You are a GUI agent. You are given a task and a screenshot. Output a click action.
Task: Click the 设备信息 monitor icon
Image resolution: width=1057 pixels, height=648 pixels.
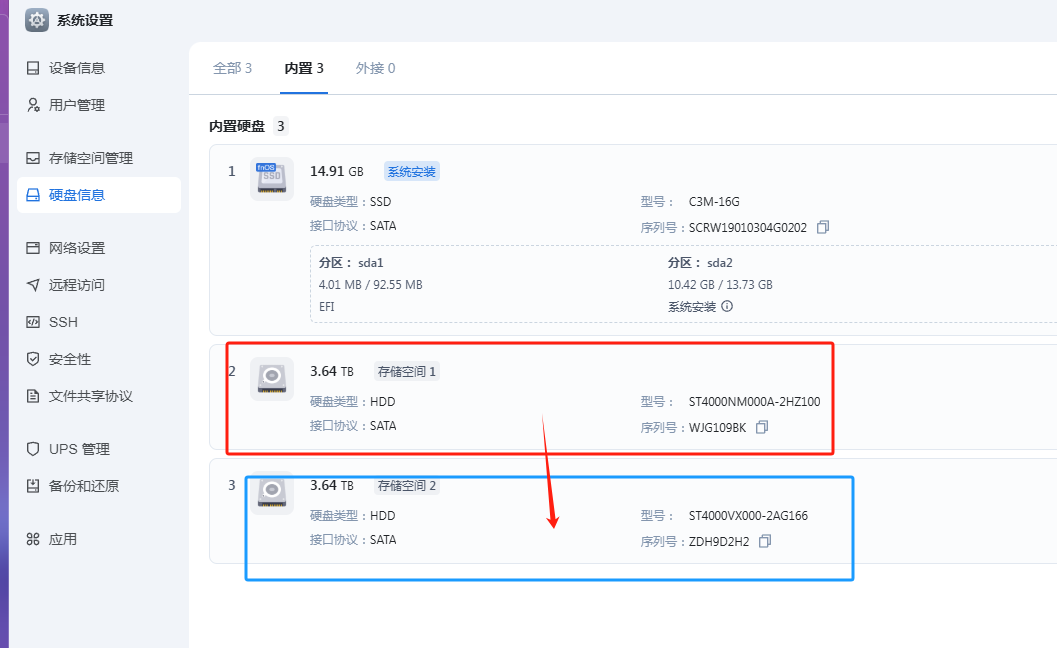(33, 68)
